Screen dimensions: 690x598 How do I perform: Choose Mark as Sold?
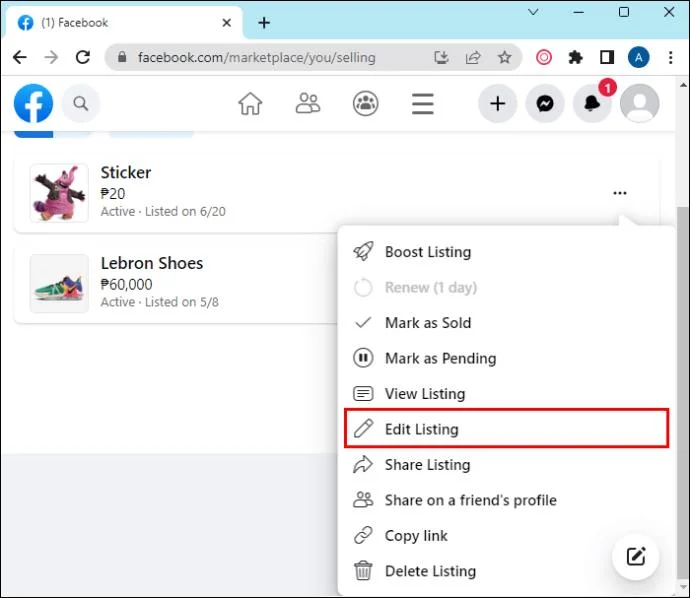(506, 323)
